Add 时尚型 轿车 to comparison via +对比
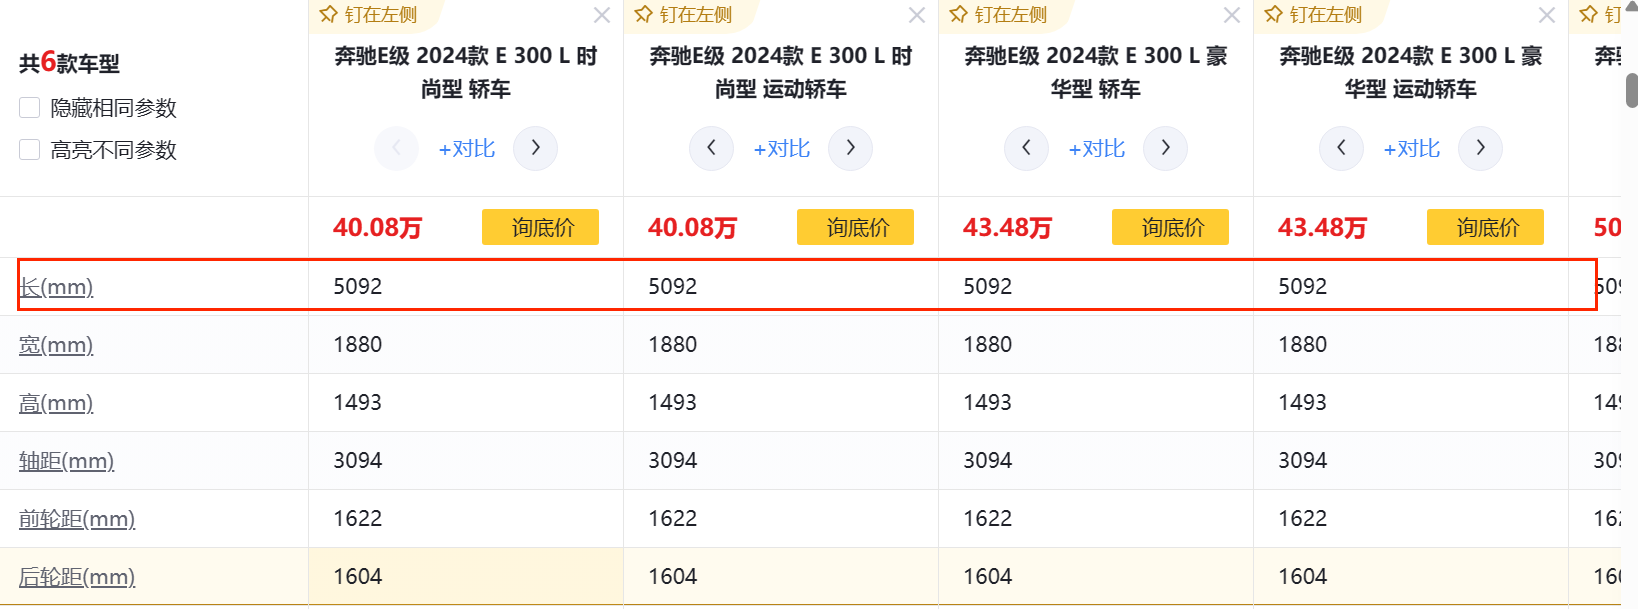1638x609 pixels. click(467, 149)
